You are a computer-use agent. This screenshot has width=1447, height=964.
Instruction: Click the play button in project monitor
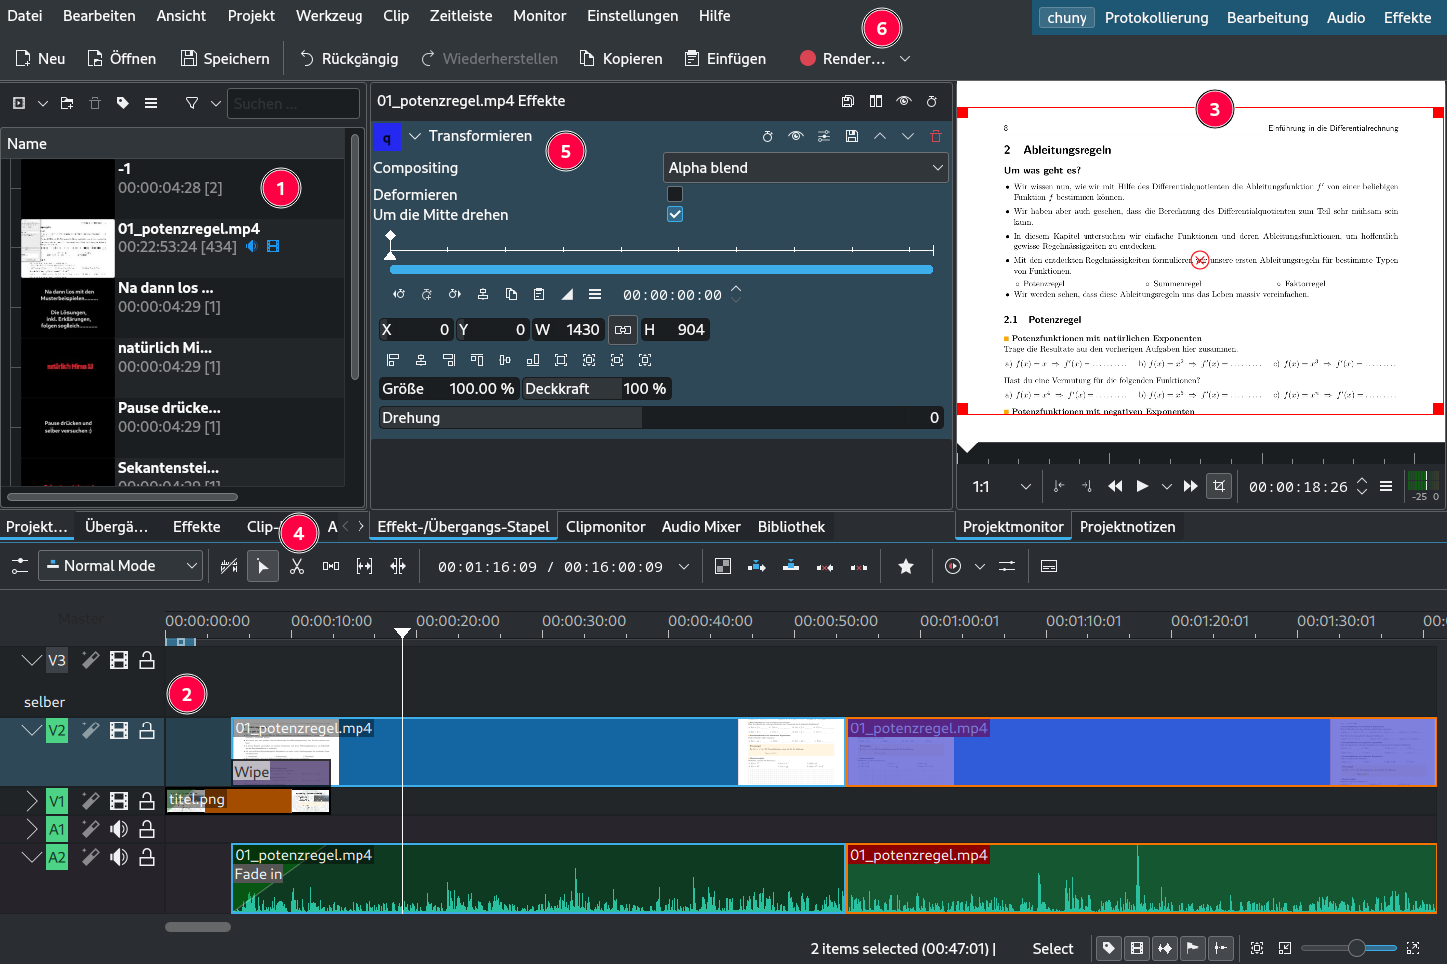[1142, 487]
